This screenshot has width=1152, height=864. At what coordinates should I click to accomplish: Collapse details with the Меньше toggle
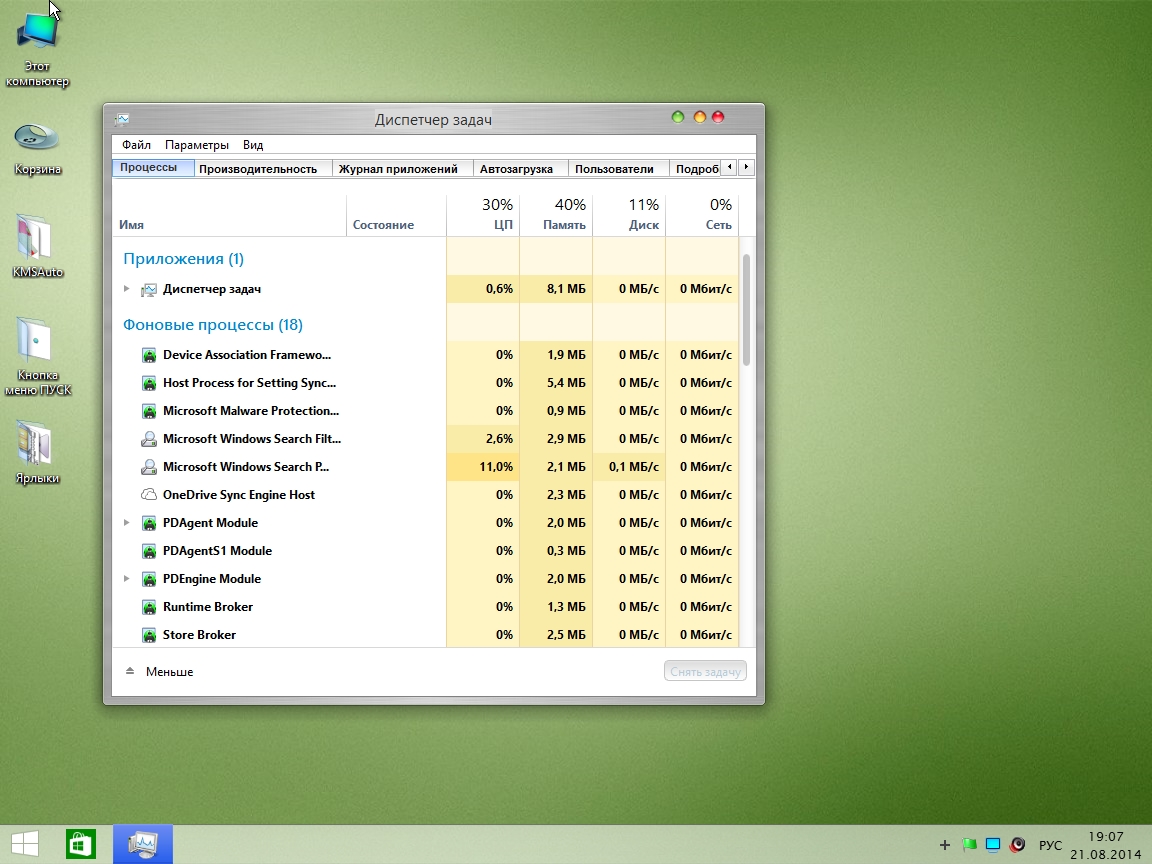point(159,672)
